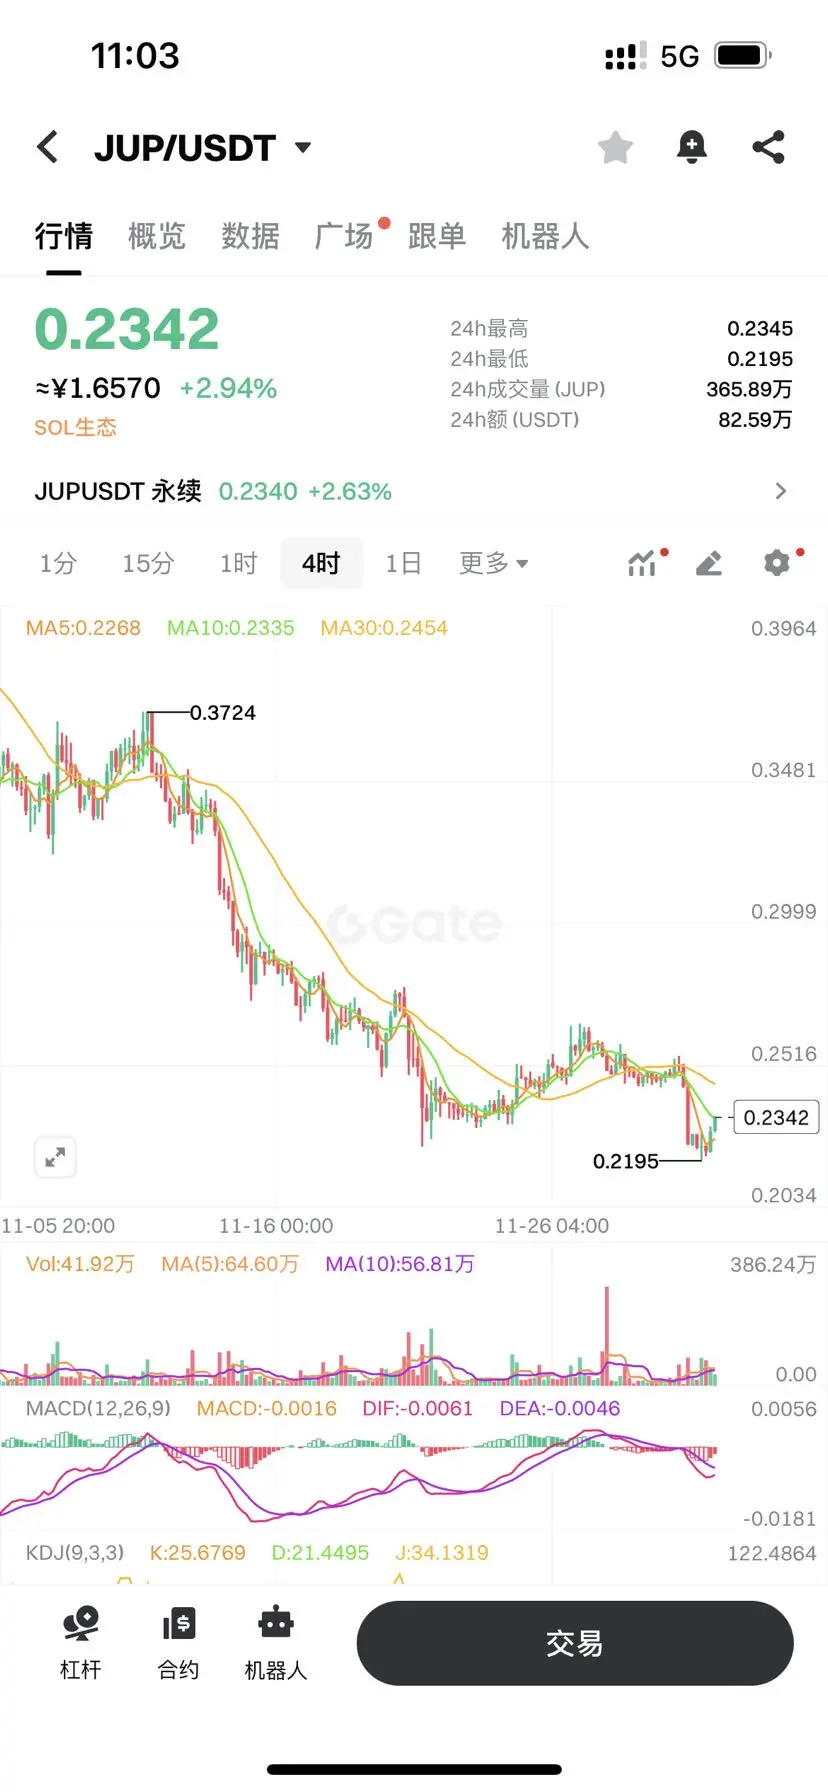The width and height of the screenshot is (828, 1792).
Task: Switch to the 概览 tab
Action: click(157, 236)
